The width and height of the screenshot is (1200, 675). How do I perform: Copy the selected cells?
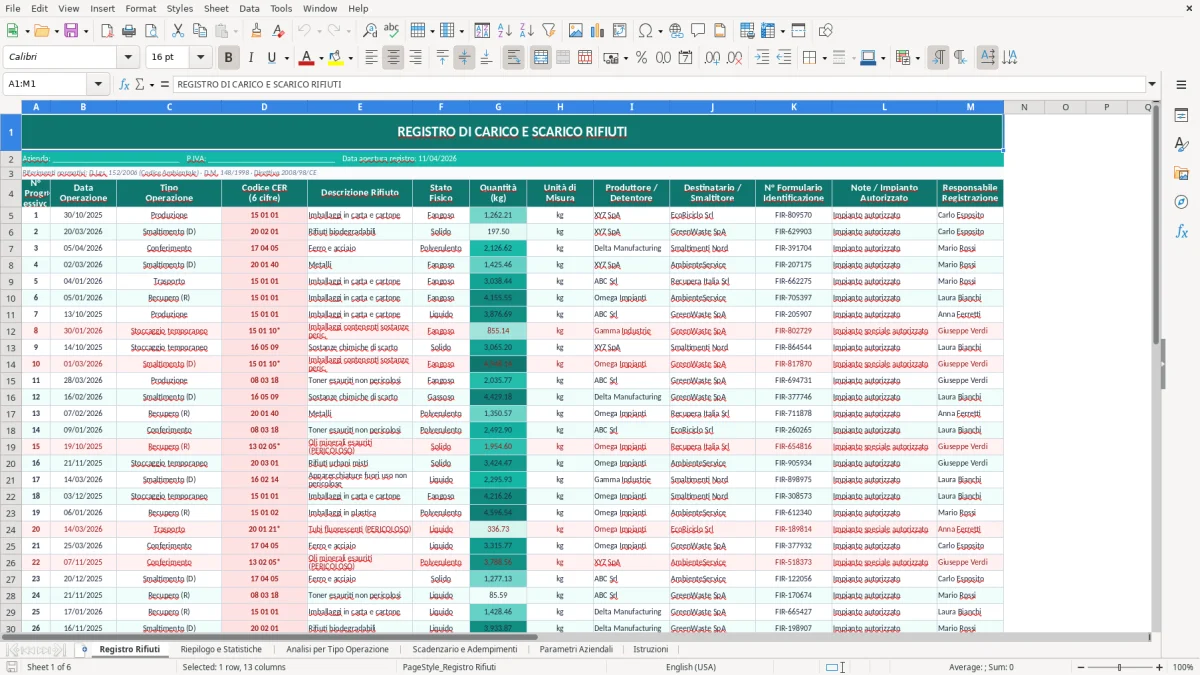(x=200, y=31)
